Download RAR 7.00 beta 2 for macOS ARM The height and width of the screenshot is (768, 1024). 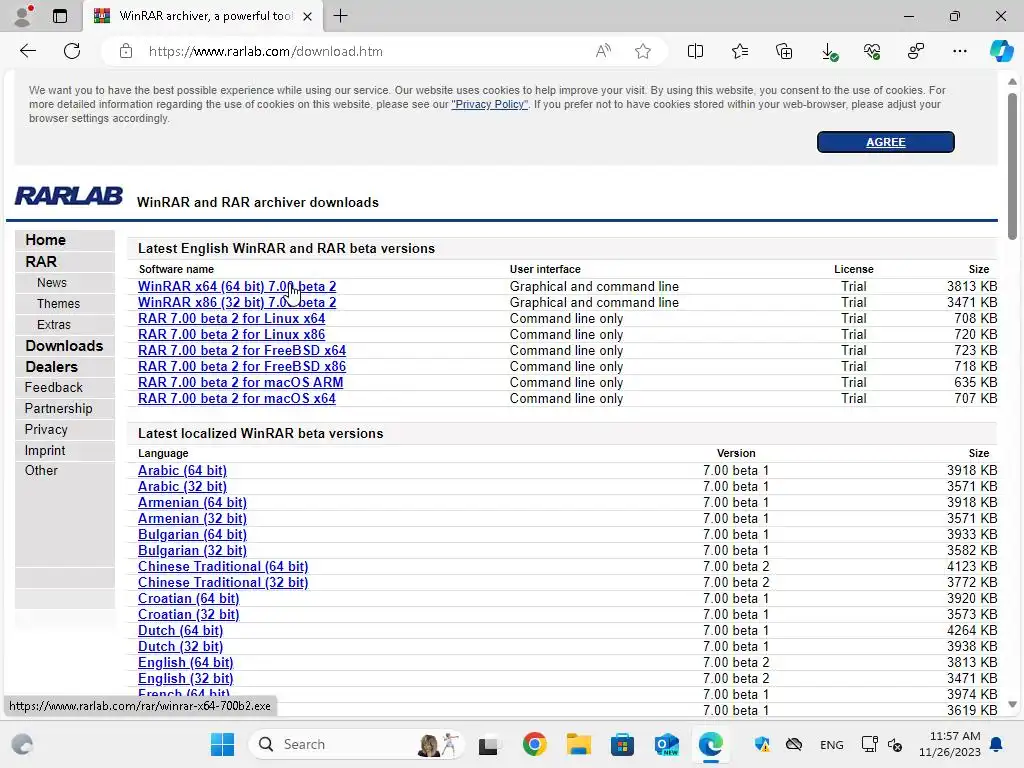tap(240, 383)
